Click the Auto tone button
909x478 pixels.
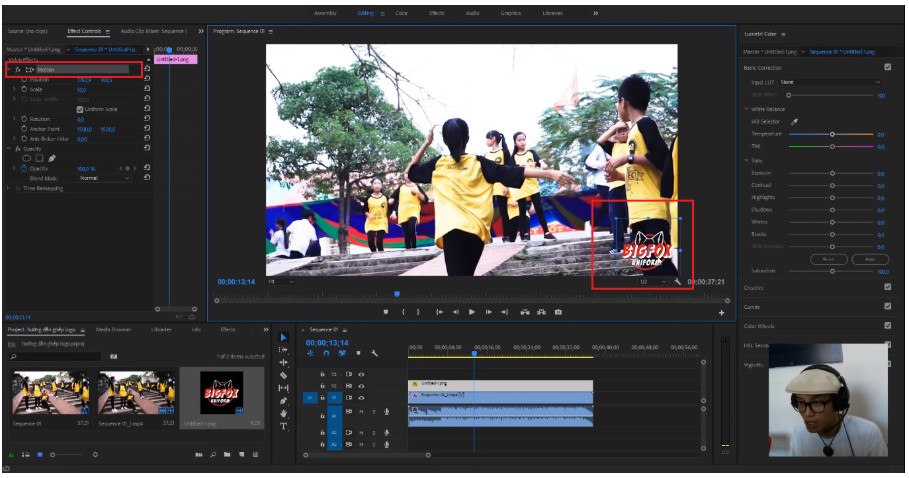[x=870, y=259]
